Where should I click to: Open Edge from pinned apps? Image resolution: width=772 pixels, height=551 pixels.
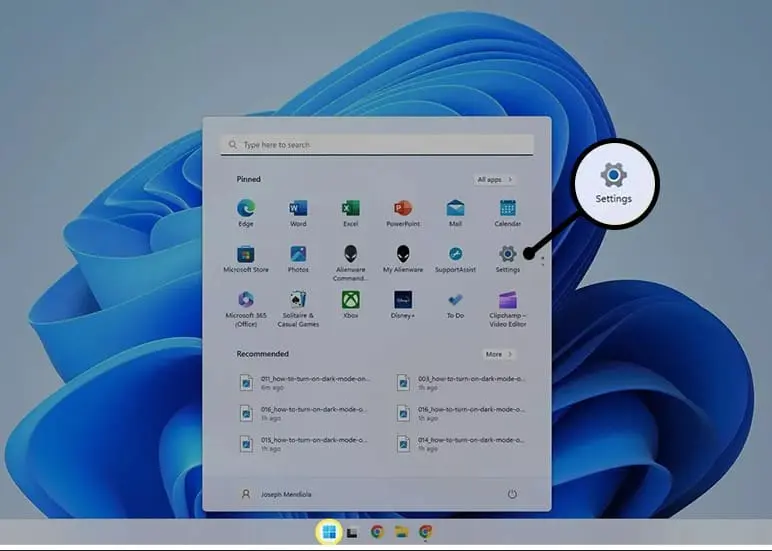(x=246, y=213)
